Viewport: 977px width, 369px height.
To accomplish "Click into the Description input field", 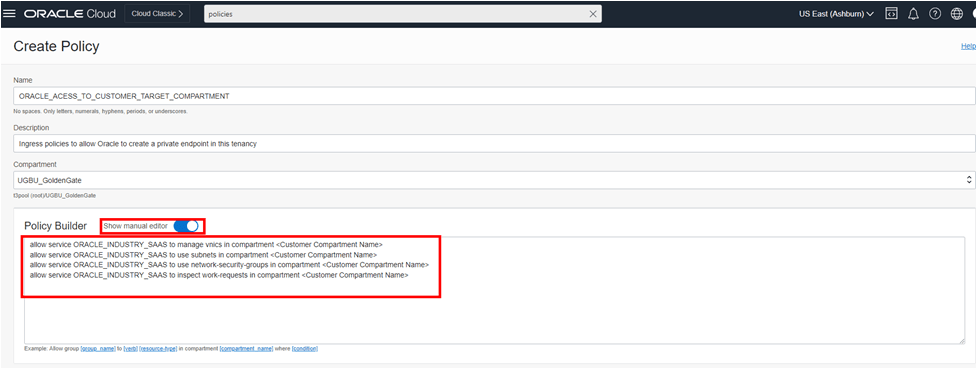I will coord(494,143).
